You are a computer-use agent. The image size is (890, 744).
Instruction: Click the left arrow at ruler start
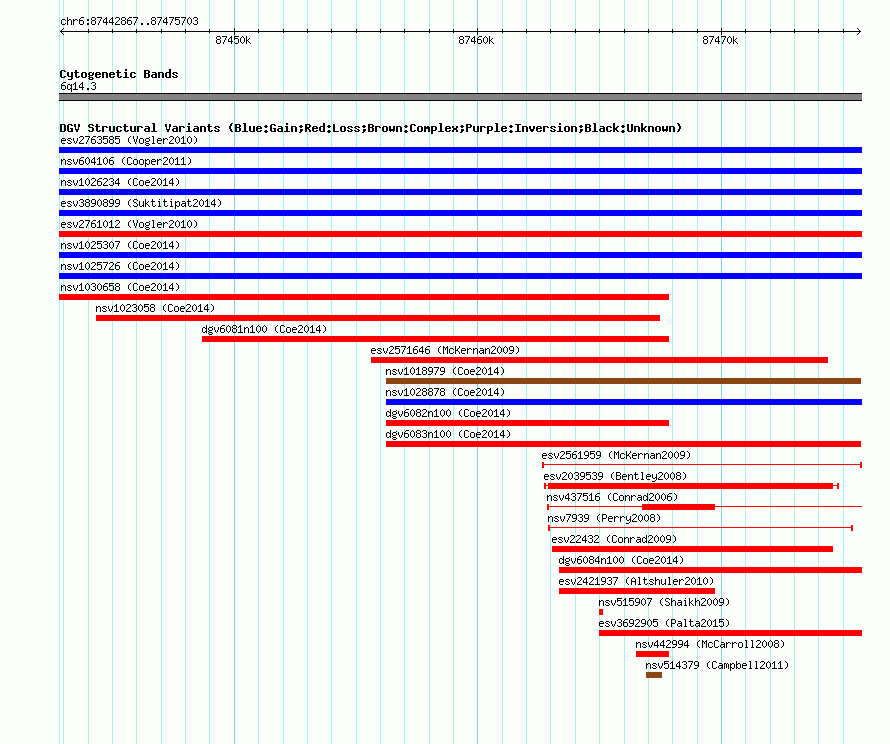62,31
